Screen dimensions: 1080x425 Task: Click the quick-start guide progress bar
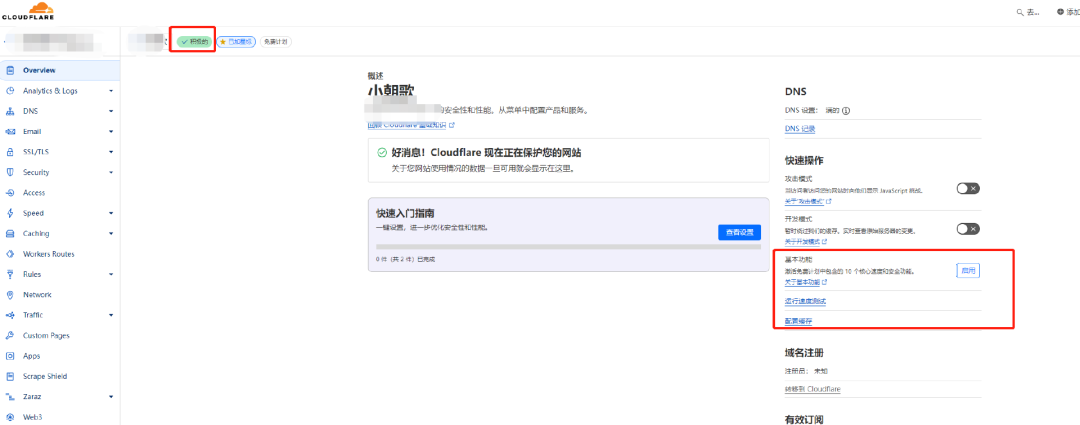pos(568,246)
